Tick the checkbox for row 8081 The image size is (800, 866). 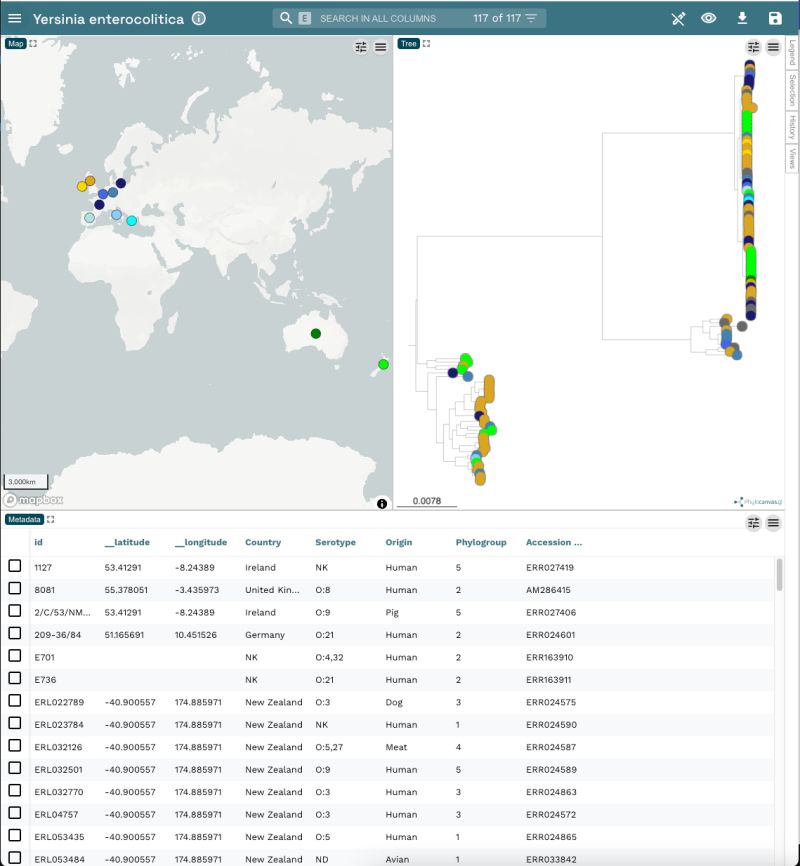click(x=15, y=589)
